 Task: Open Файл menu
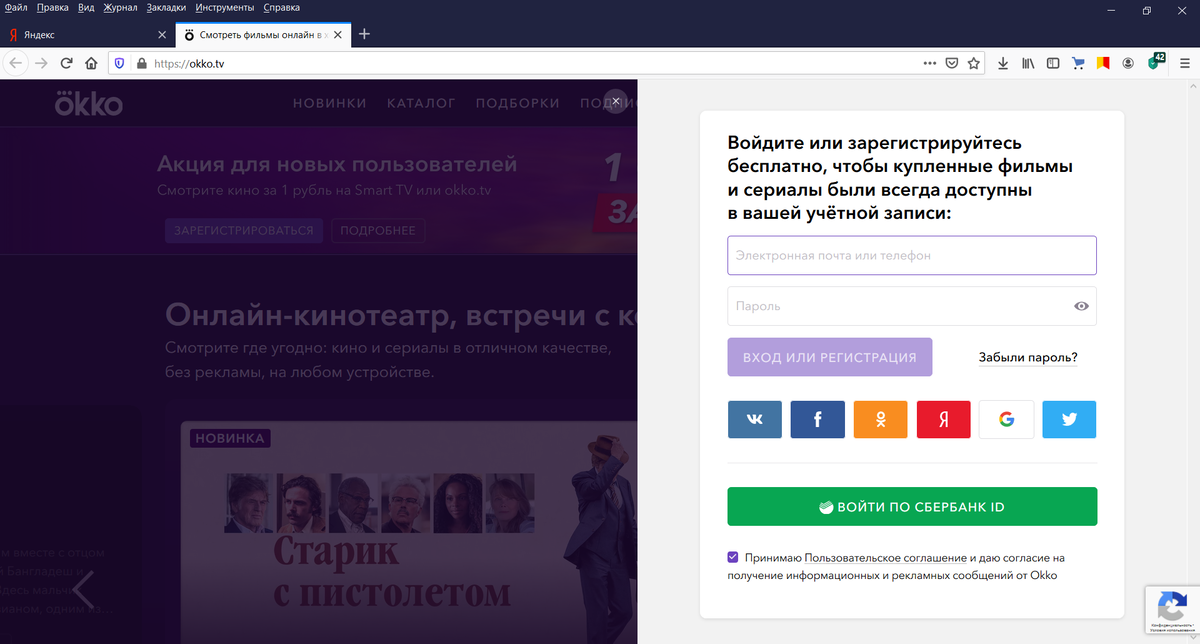click(15, 8)
